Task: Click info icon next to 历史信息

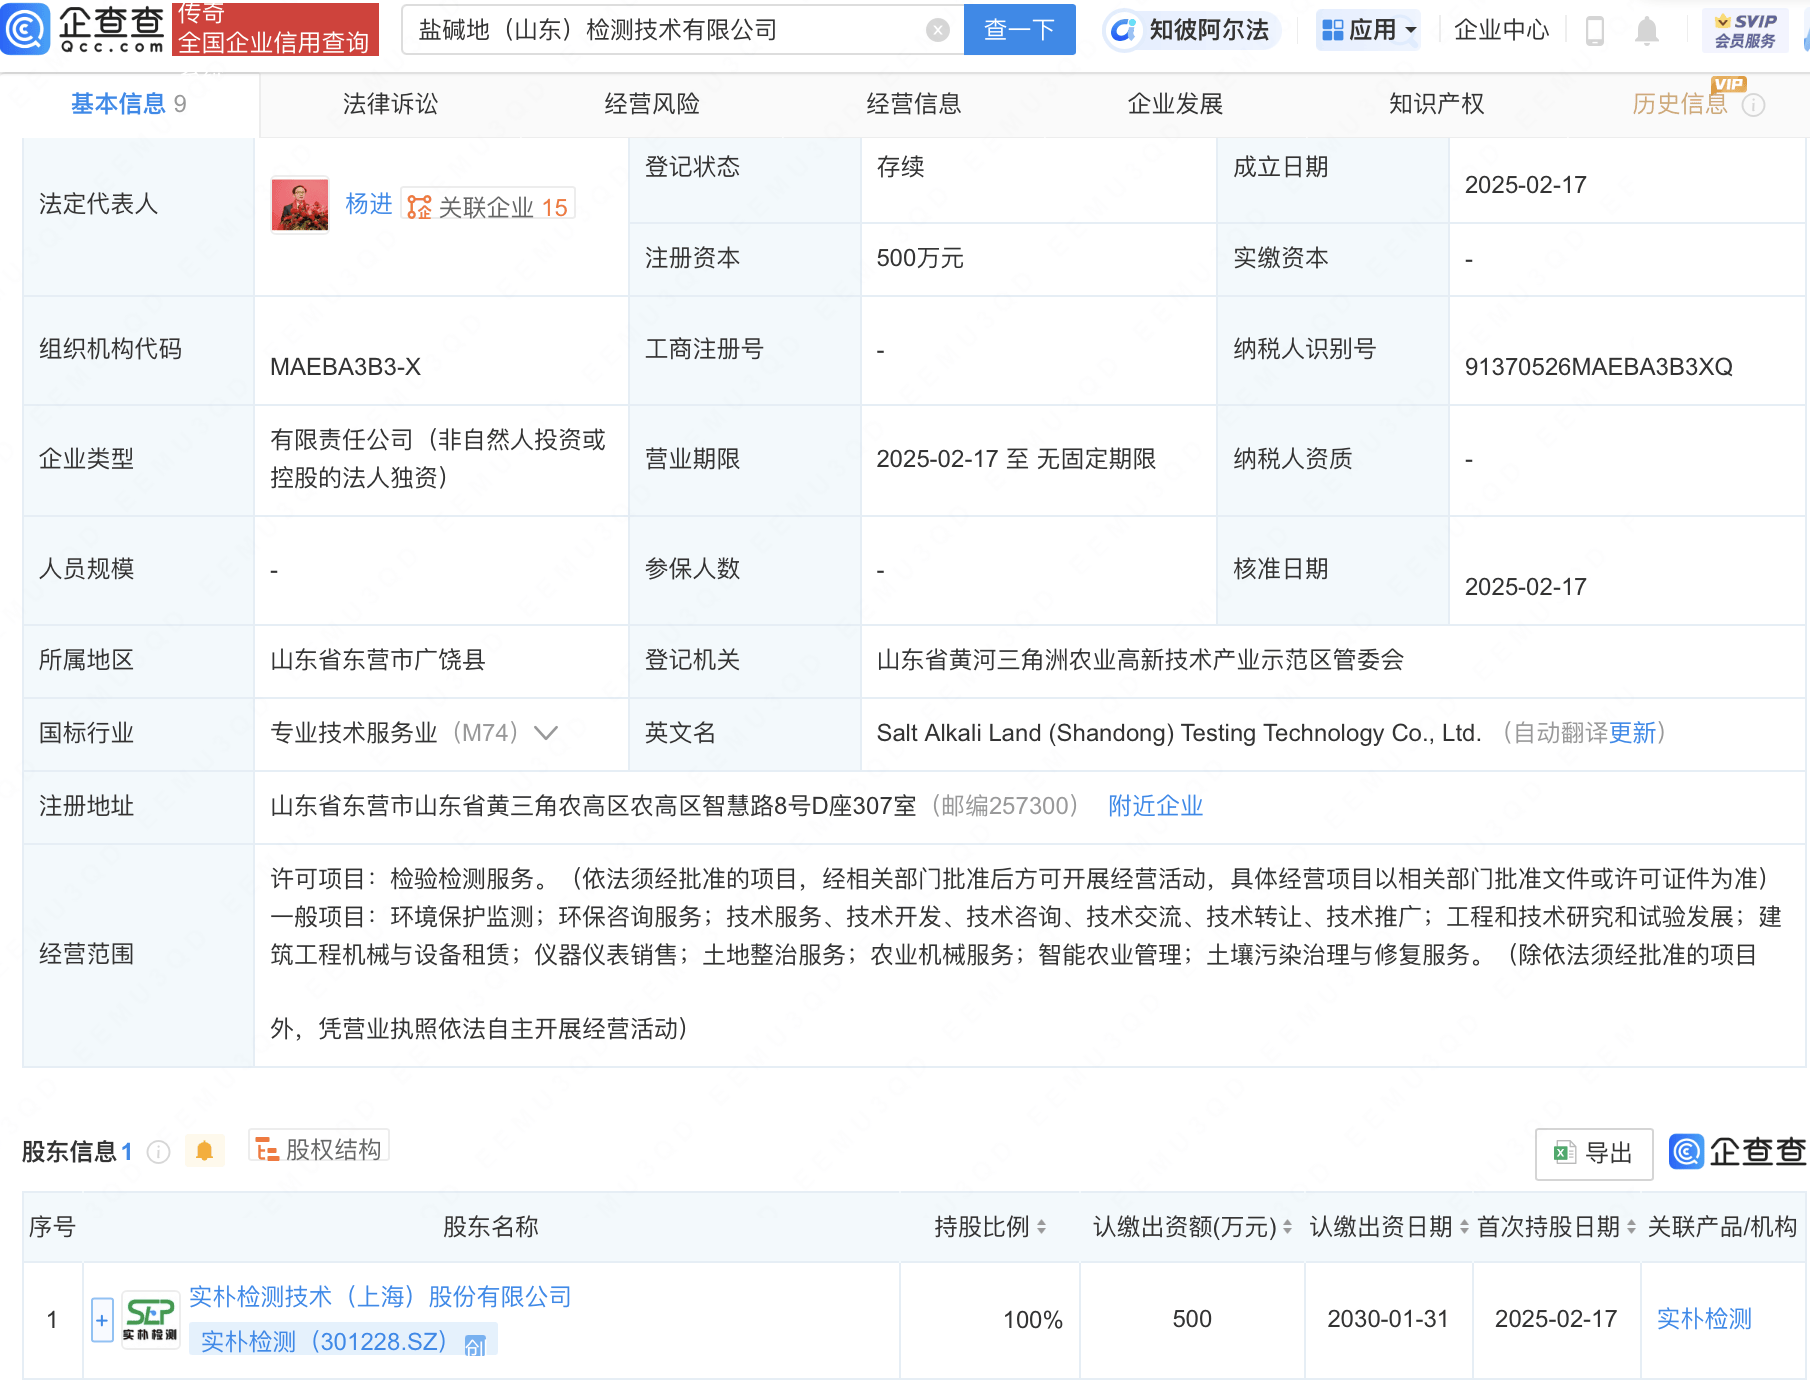Action: (1753, 105)
